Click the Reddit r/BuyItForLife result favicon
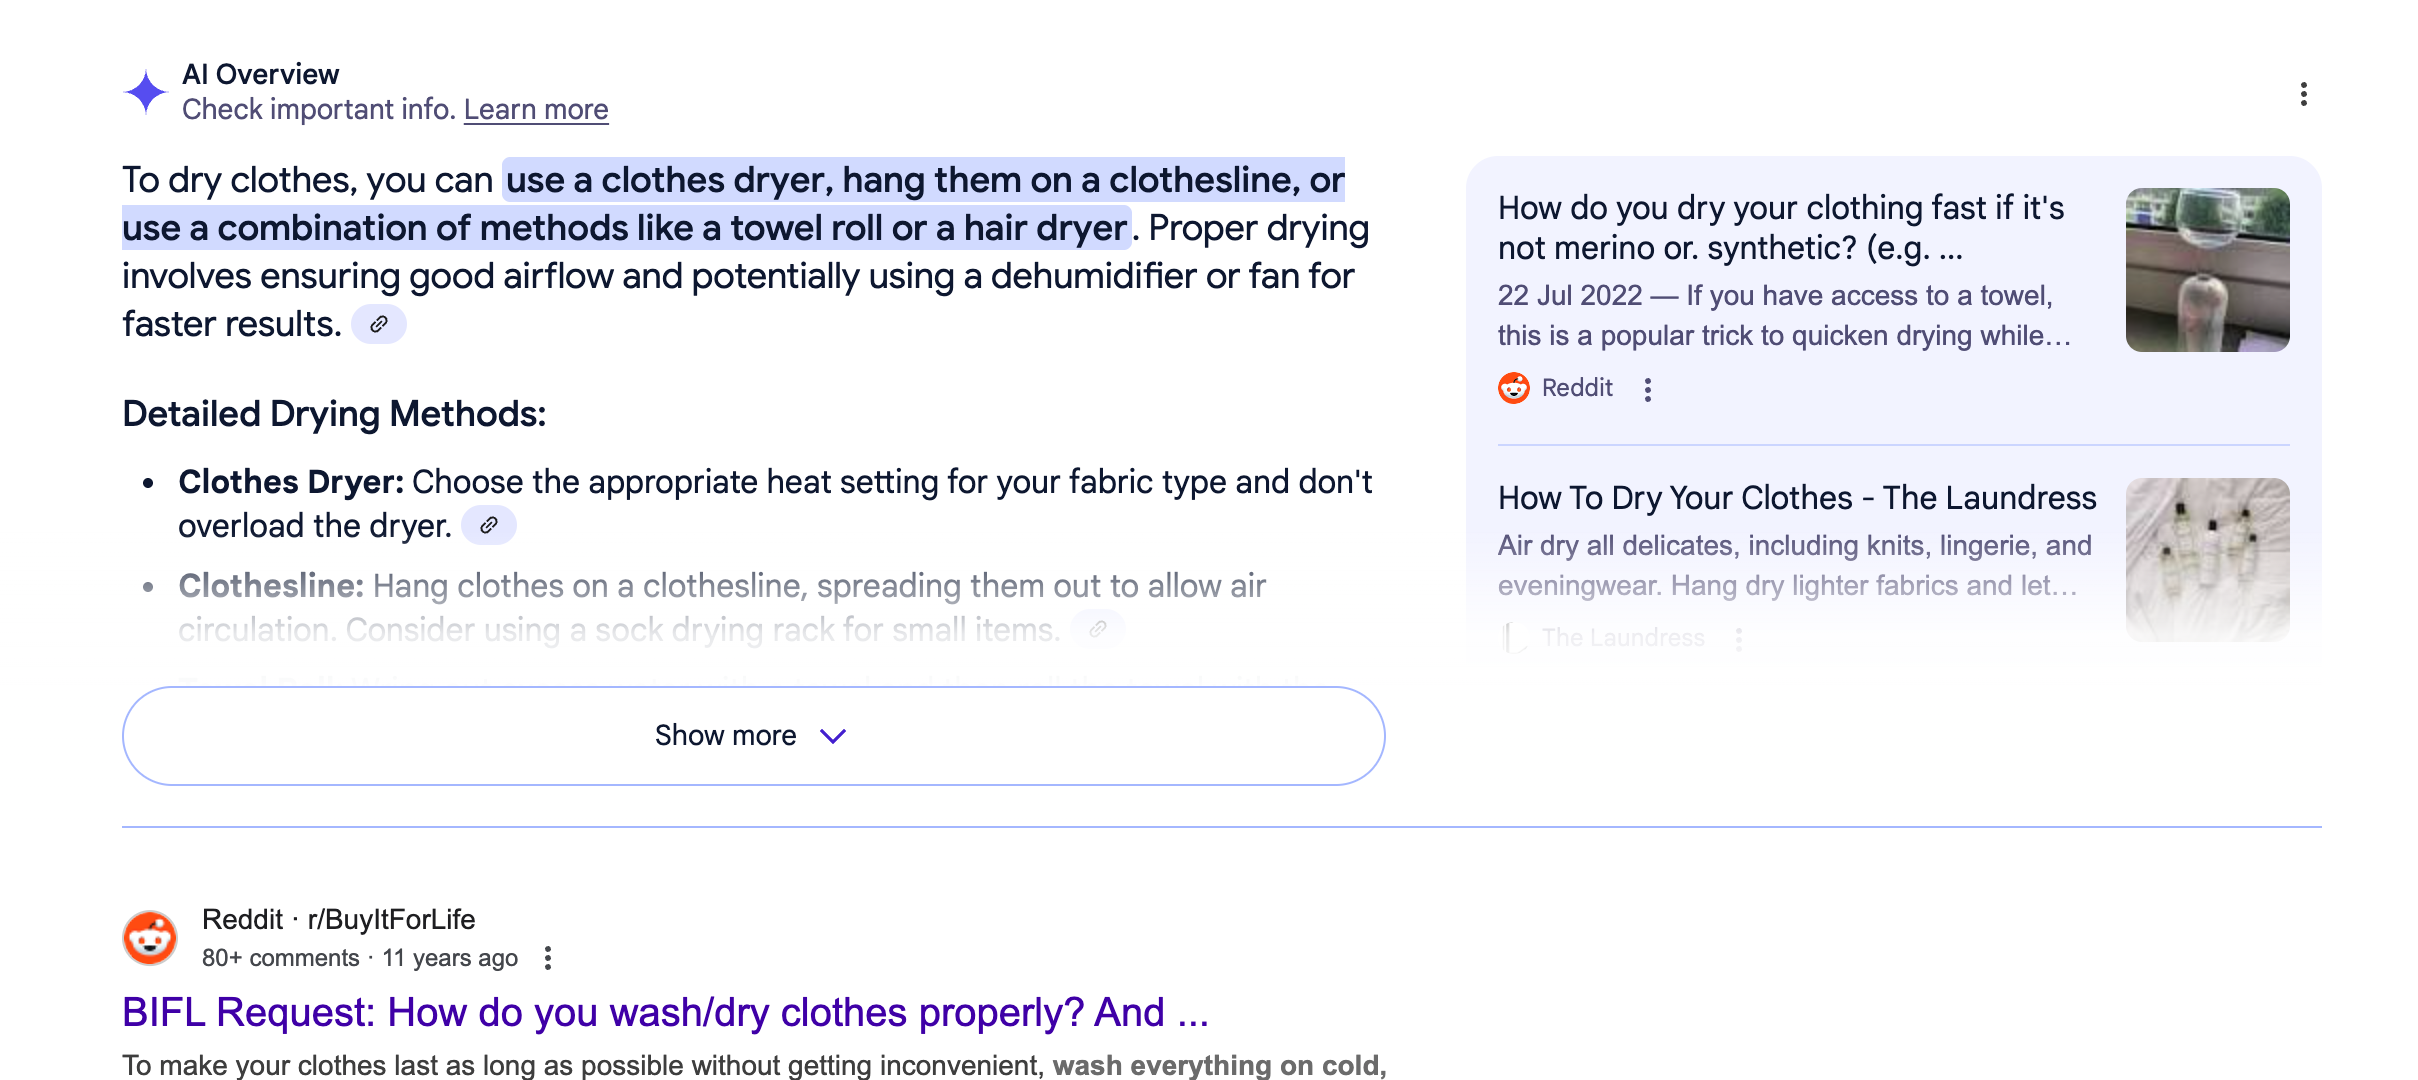The height and width of the screenshot is (1080, 2418). coord(150,938)
